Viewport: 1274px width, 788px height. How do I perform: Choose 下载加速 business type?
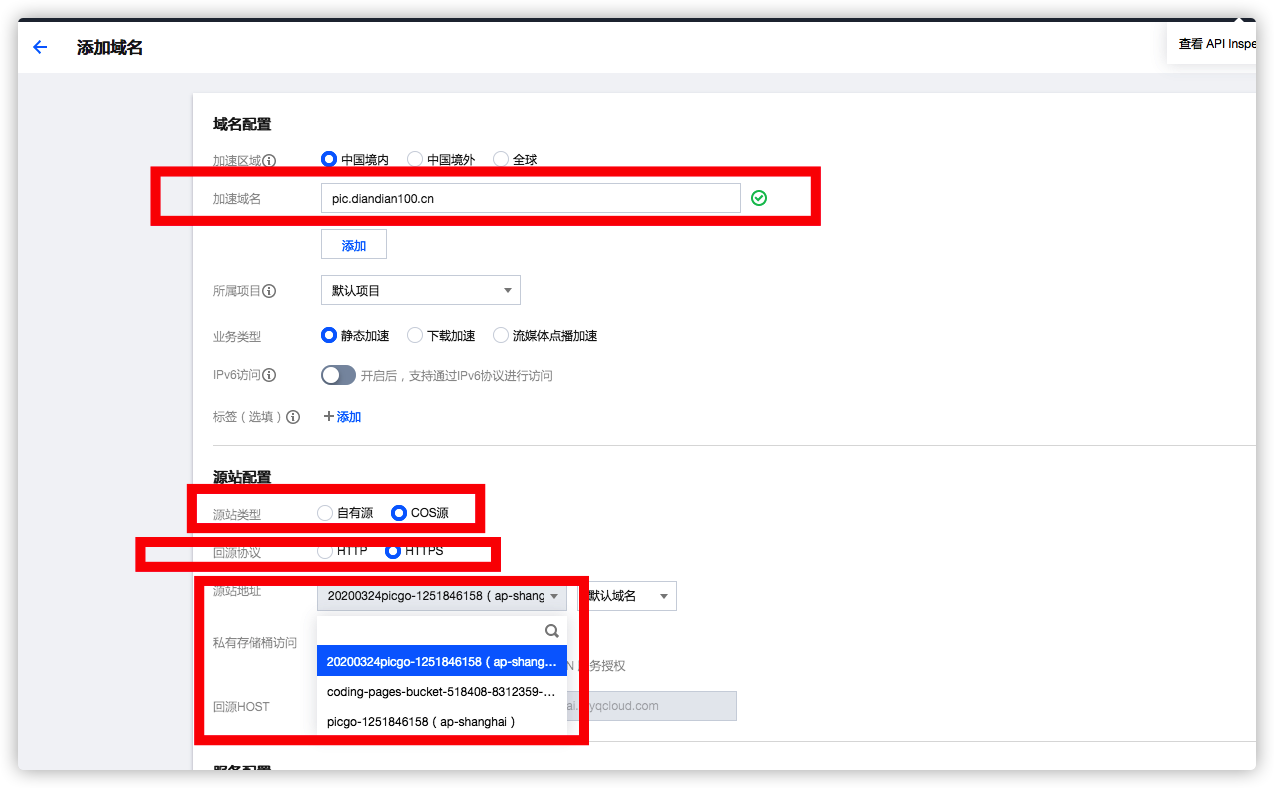[x=415, y=336]
